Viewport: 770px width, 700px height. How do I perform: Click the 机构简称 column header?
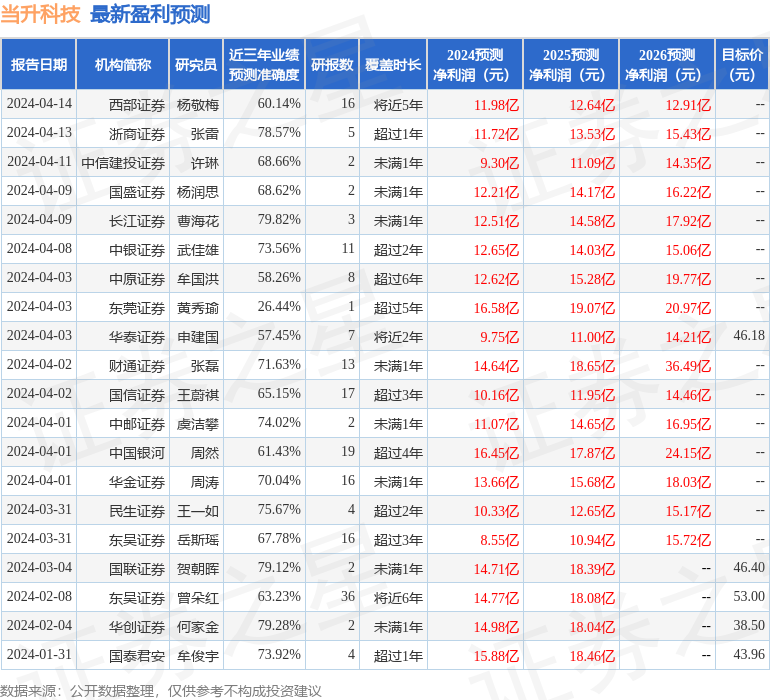pyautogui.click(x=123, y=64)
